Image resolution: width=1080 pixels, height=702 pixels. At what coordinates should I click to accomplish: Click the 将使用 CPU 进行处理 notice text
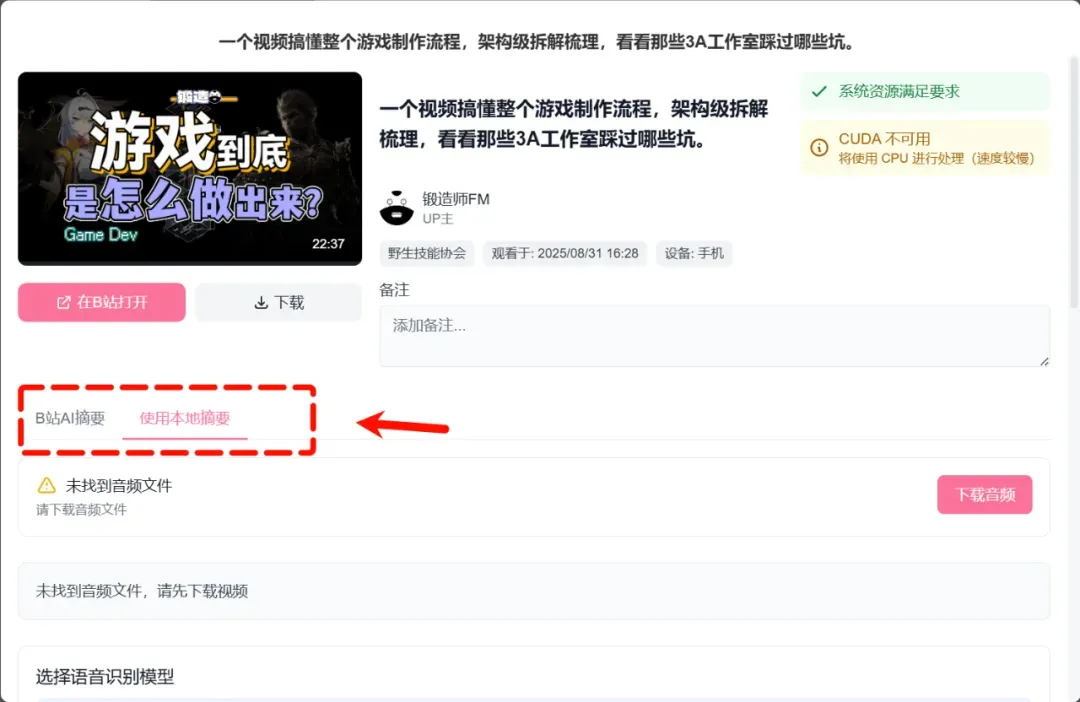coord(936,158)
